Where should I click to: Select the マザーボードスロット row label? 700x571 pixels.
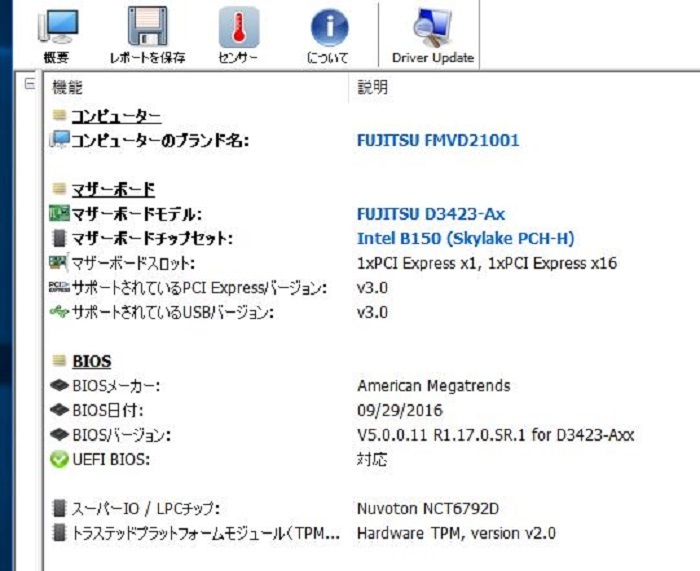point(133,263)
